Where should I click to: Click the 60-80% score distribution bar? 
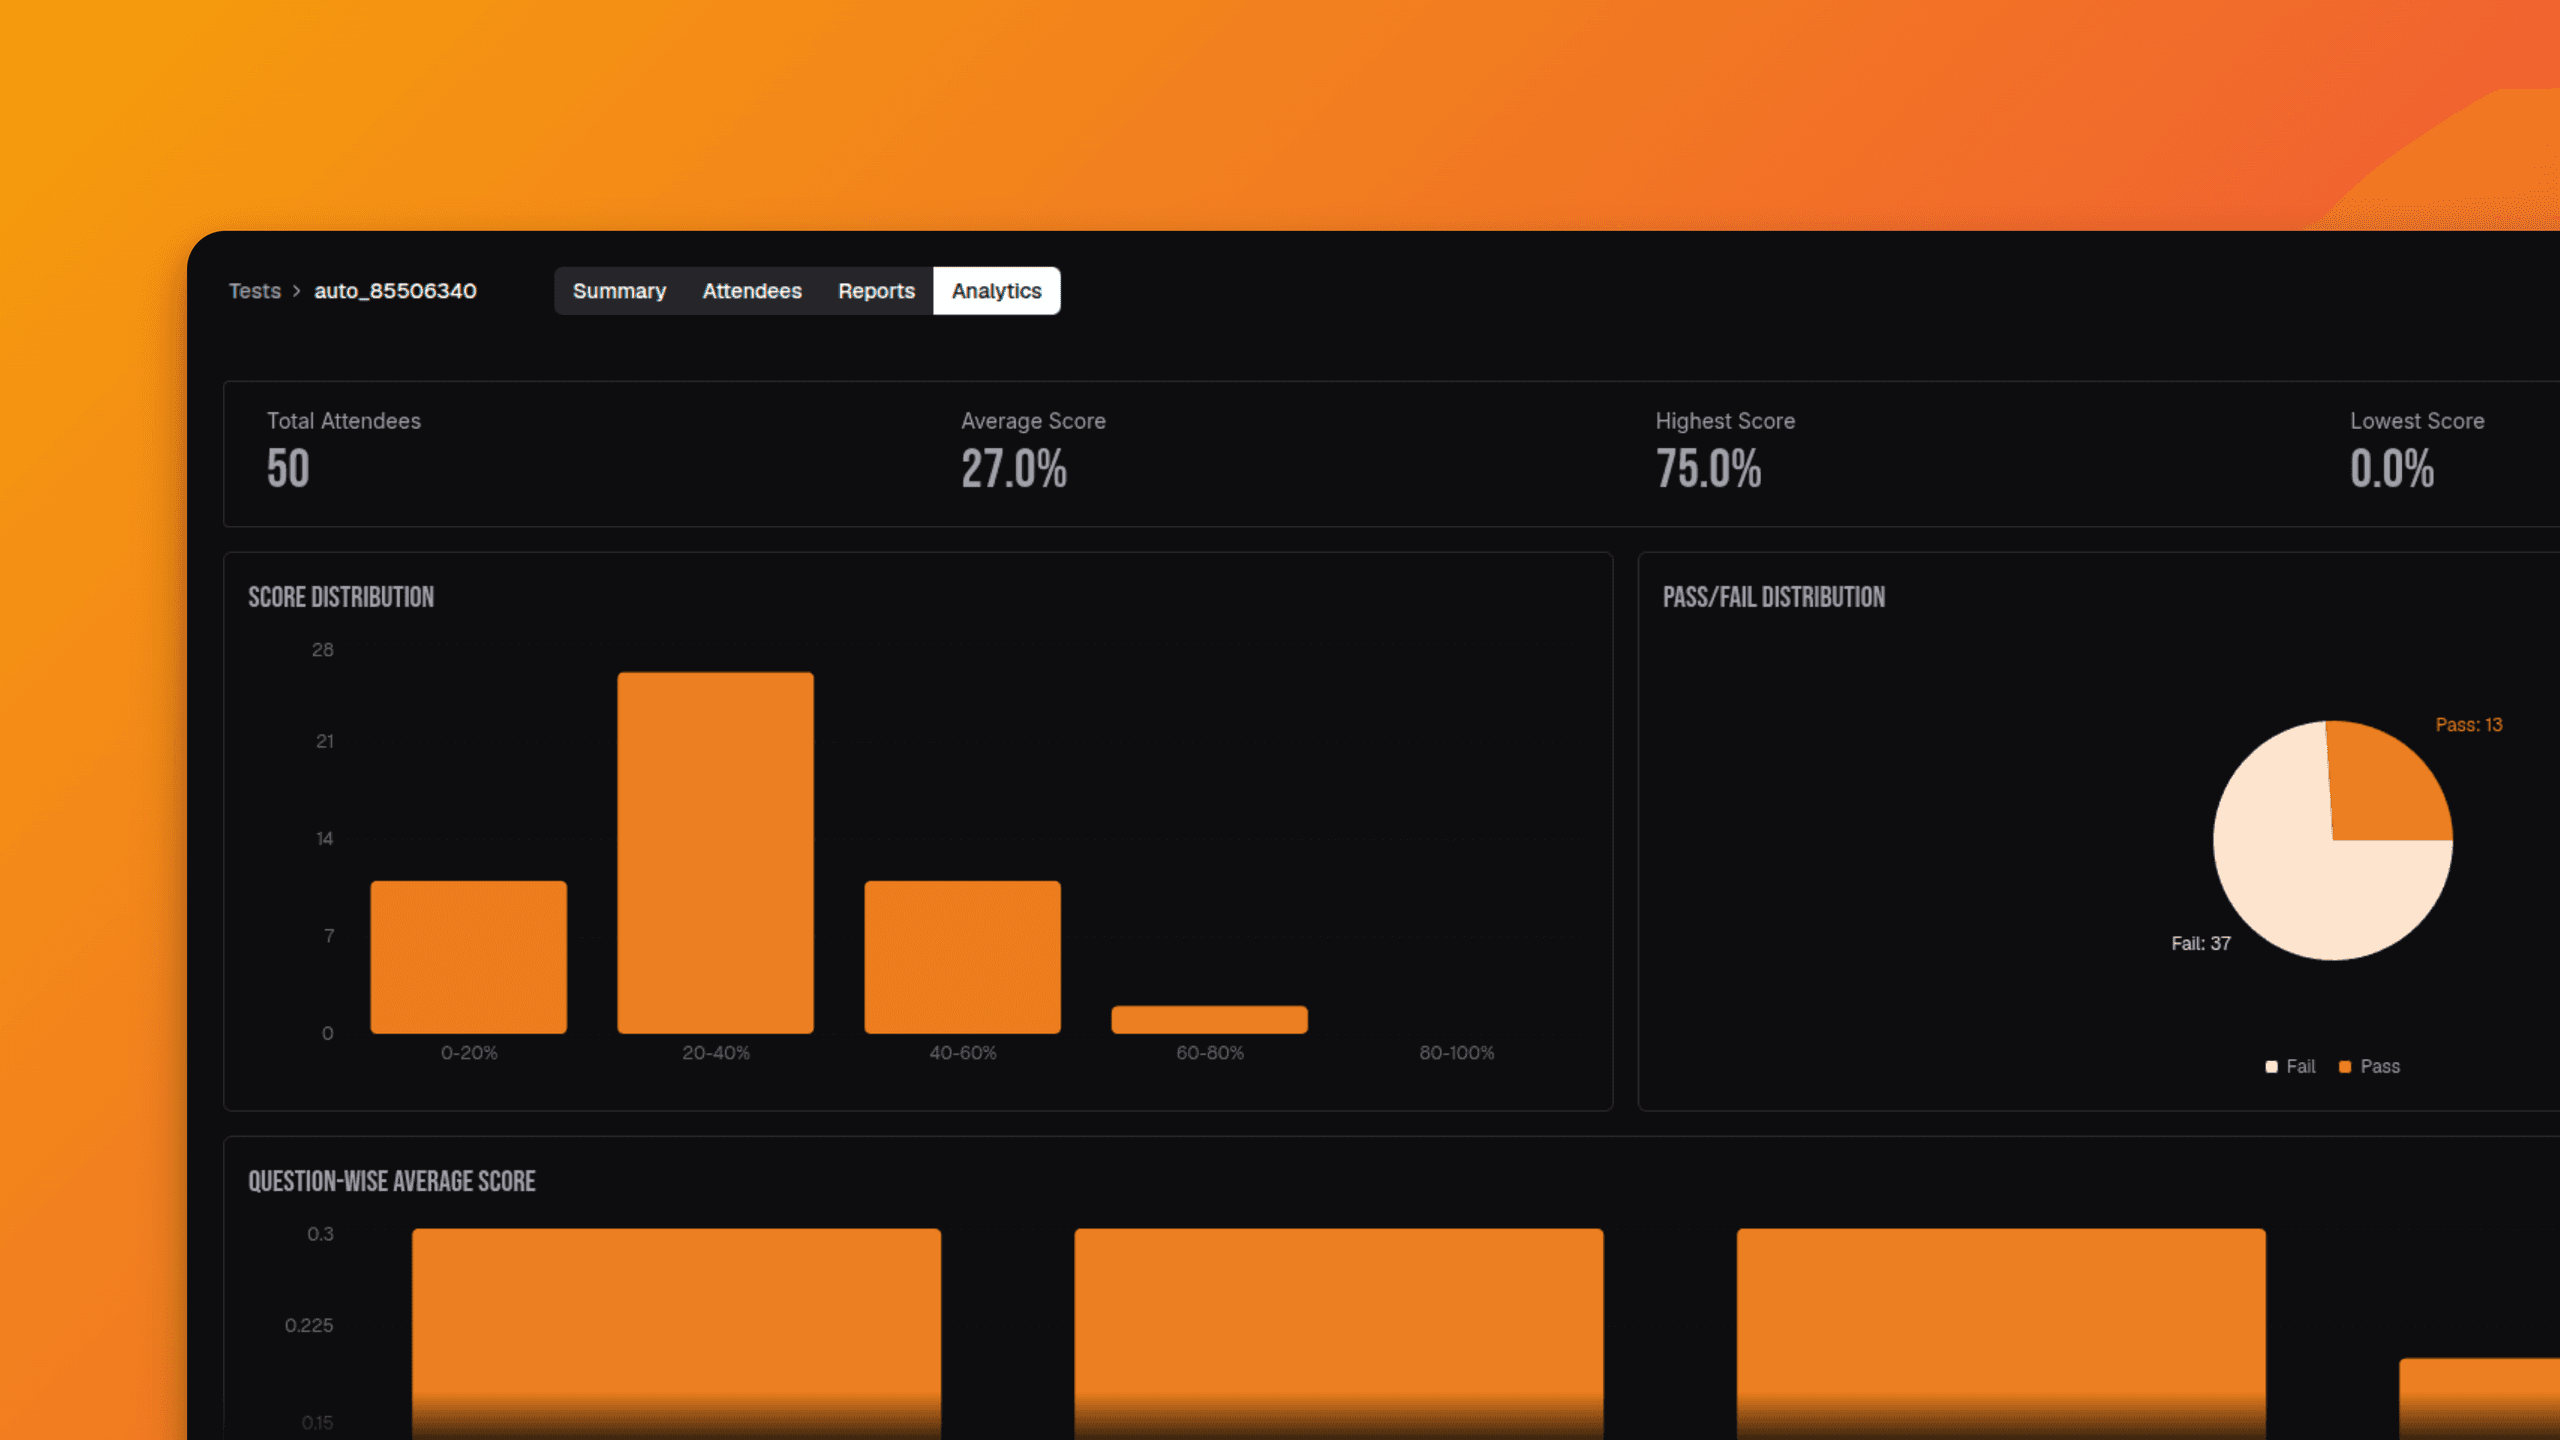click(1209, 1019)
